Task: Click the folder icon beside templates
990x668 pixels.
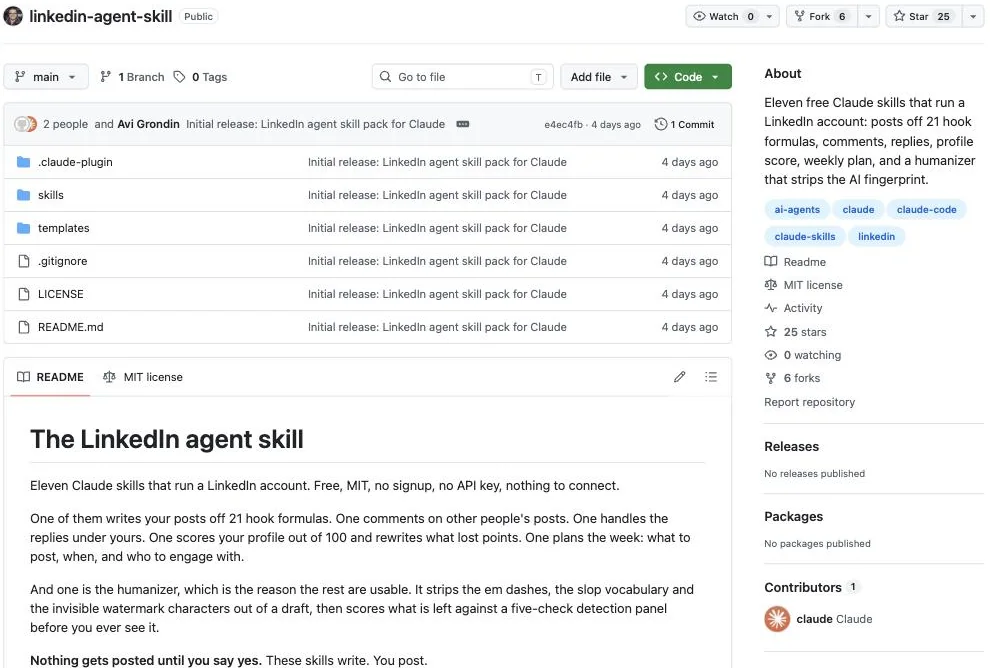Action: (x=23, y=228)
